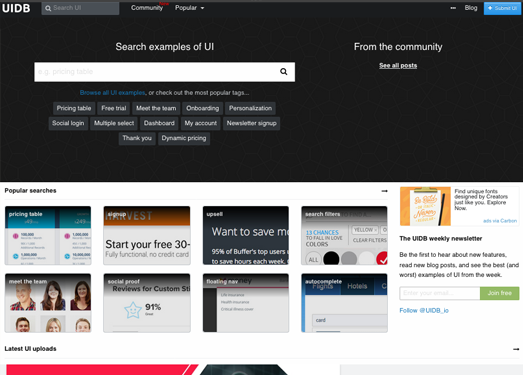The height and width of the screenshot is (375, 523).
Task: Select the Onboarding tag
Action: point(202,108)
